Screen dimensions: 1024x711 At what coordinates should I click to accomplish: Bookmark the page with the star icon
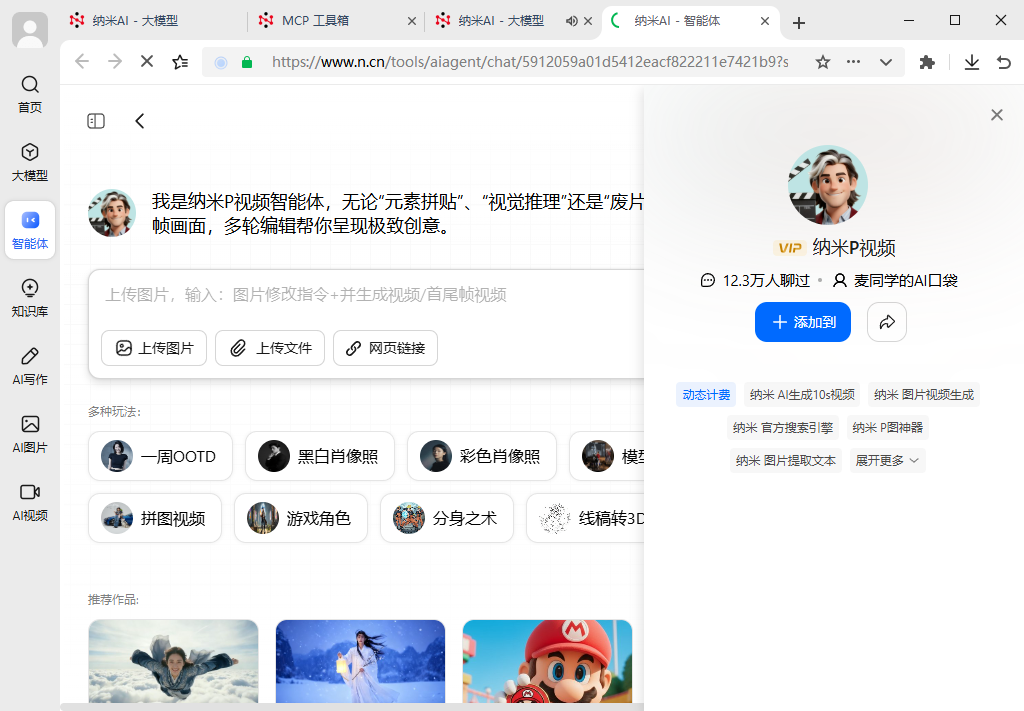[823, 62]
